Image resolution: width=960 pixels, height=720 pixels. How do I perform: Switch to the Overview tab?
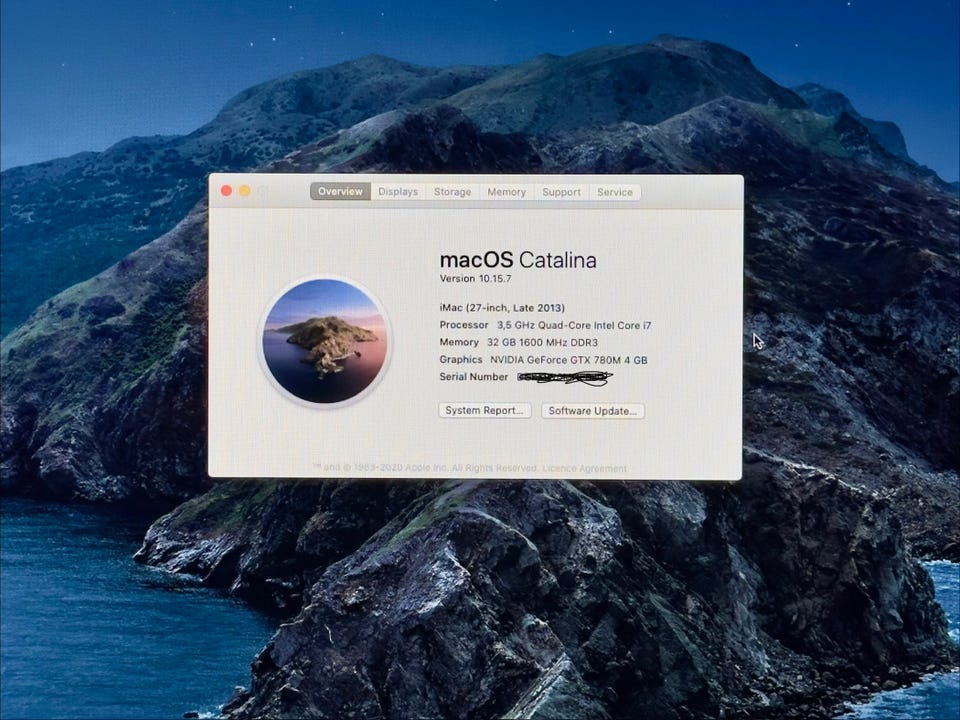tap(340, 192)
